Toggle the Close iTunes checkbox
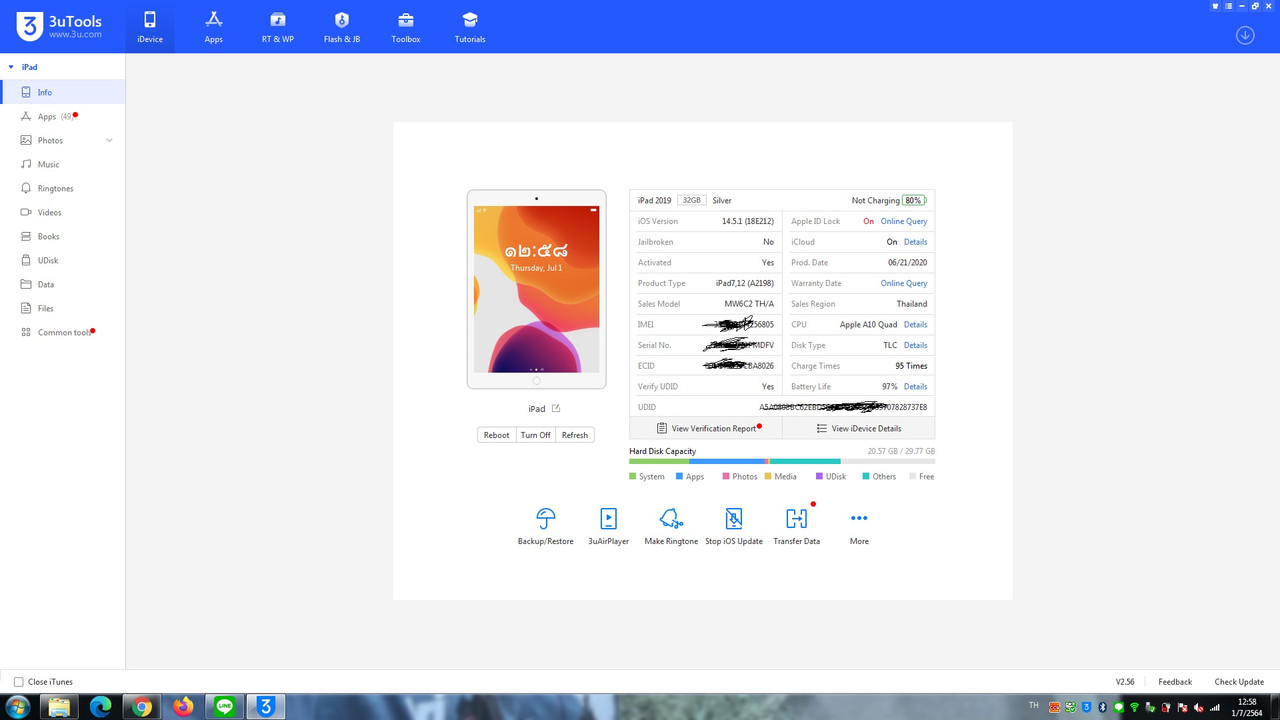This screenshot has height=720, width=1280. (18, 682)
